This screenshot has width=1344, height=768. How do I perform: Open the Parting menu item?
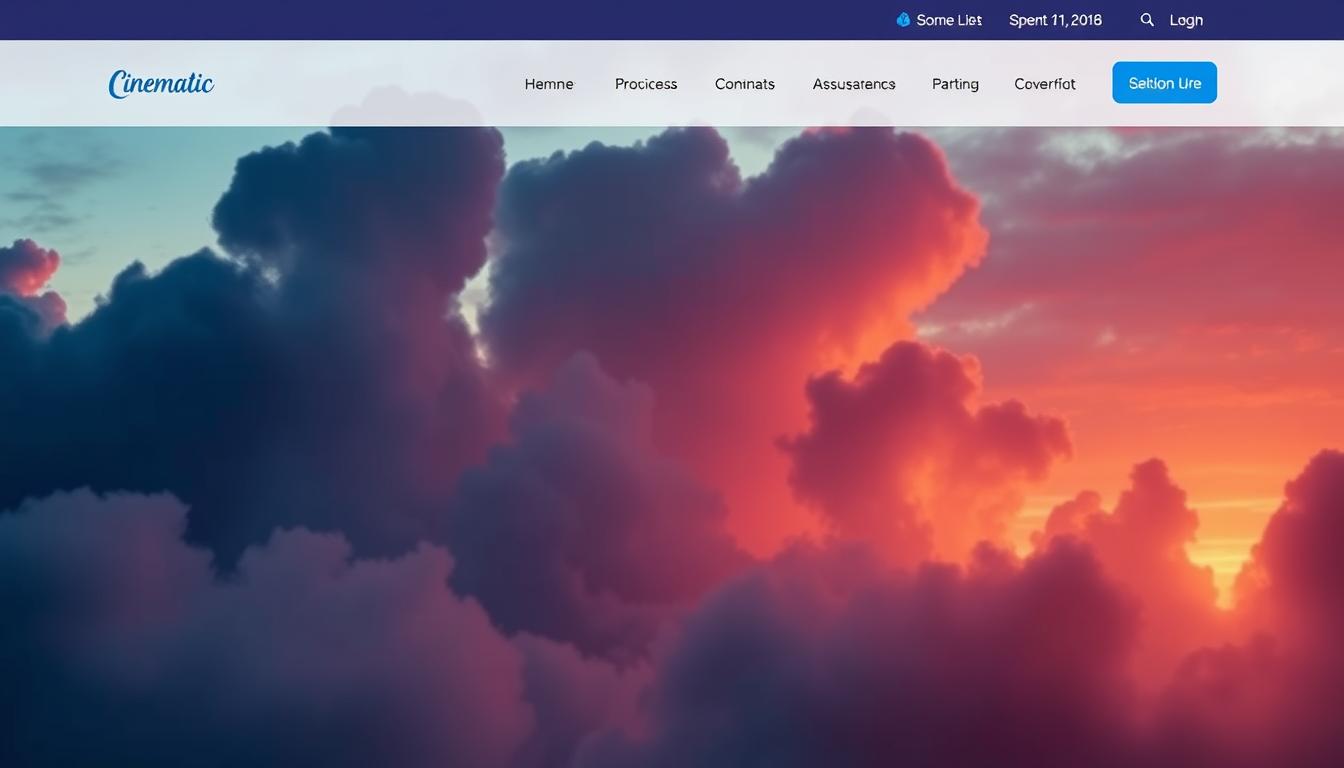[x=955, y=84]
